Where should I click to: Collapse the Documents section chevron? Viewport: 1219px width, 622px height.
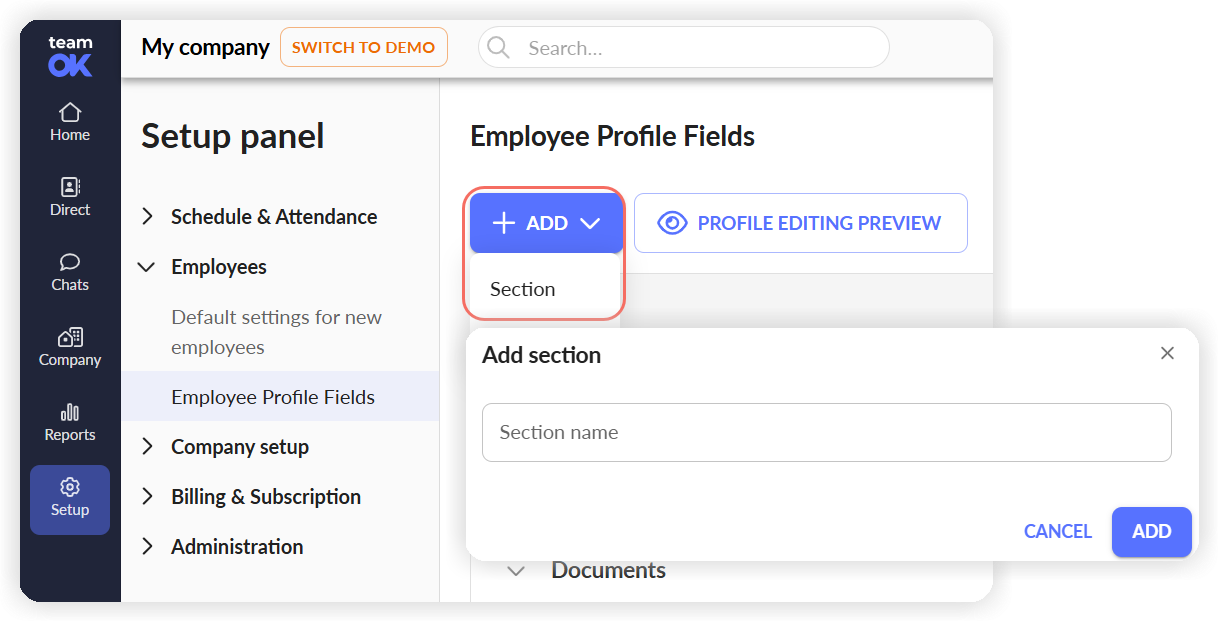[x=516, y=571]
